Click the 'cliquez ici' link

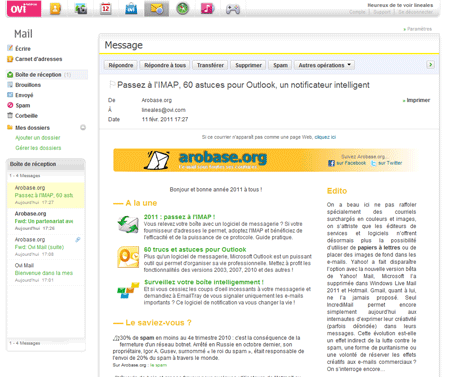pos(325,137)
